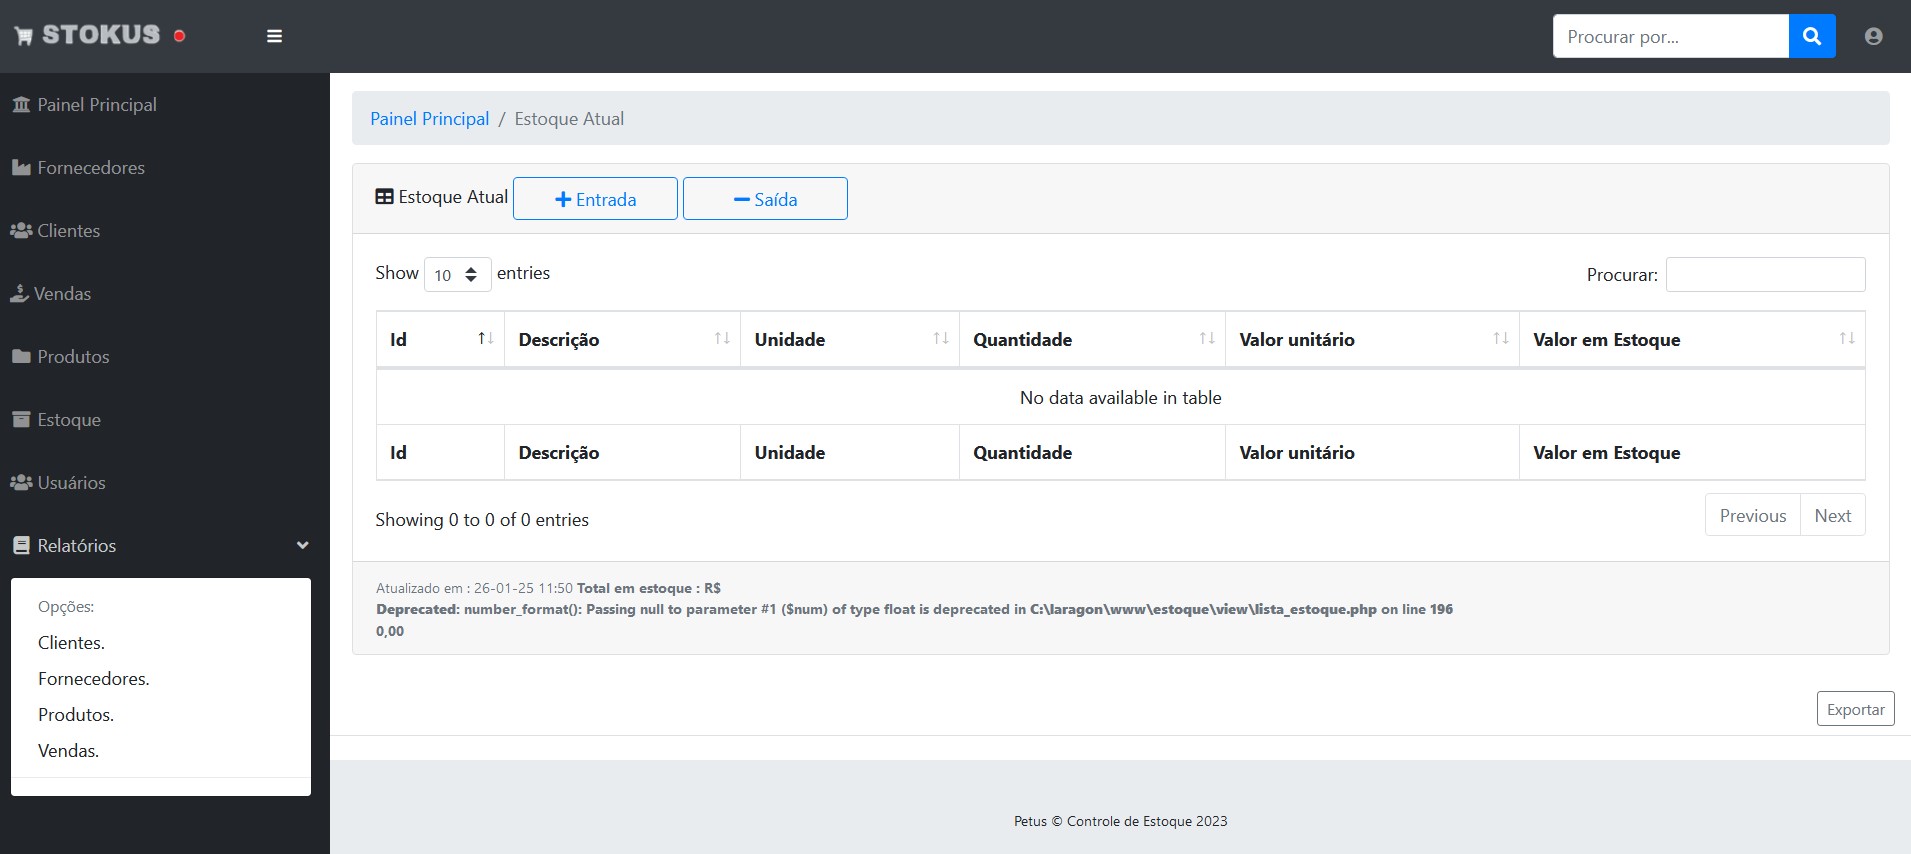The width and height of the screenshot is (1911, 854).
Task: Follow the Painel Principal breadcrumb link
Action: [429, 119]
